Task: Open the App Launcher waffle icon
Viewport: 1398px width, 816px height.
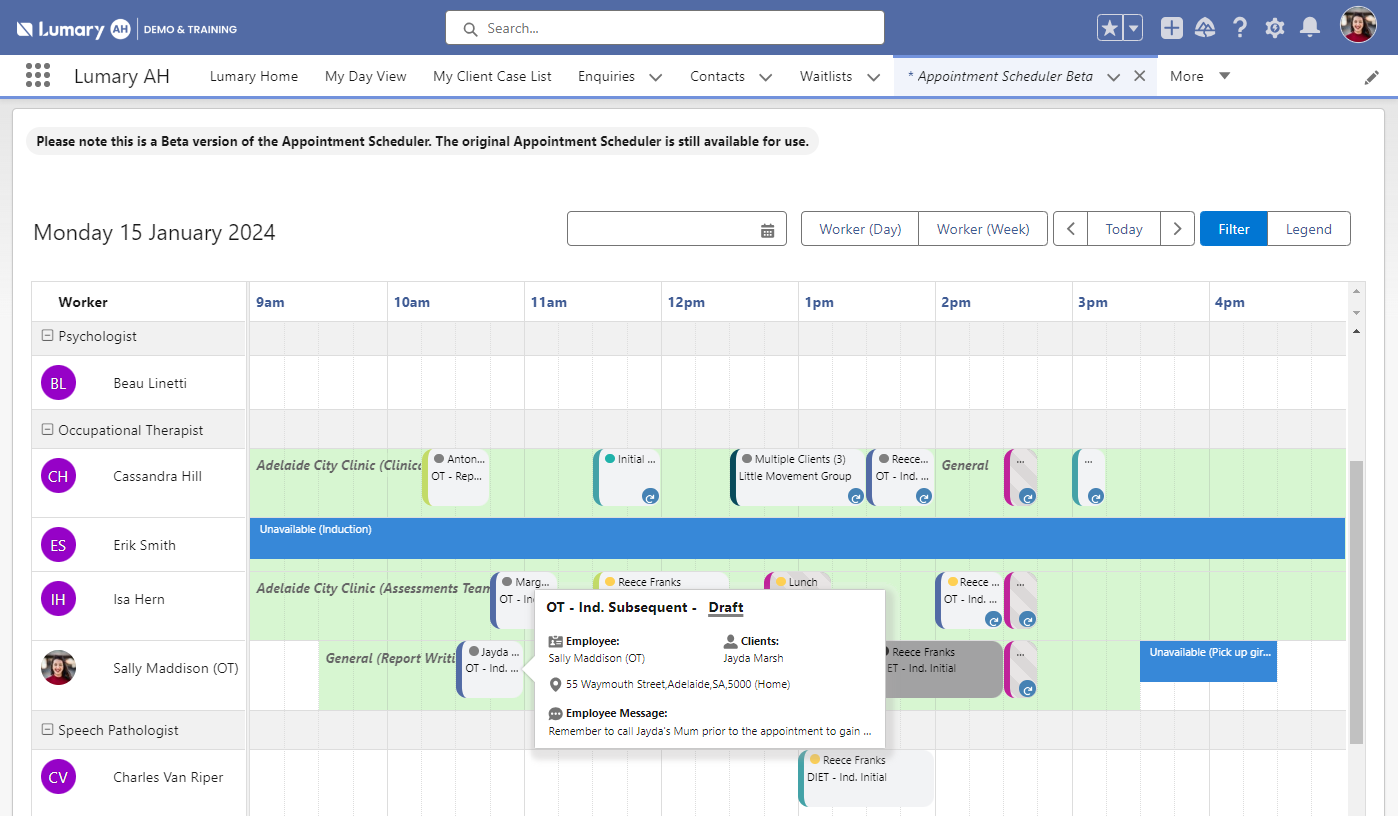Action: point(37,75)
